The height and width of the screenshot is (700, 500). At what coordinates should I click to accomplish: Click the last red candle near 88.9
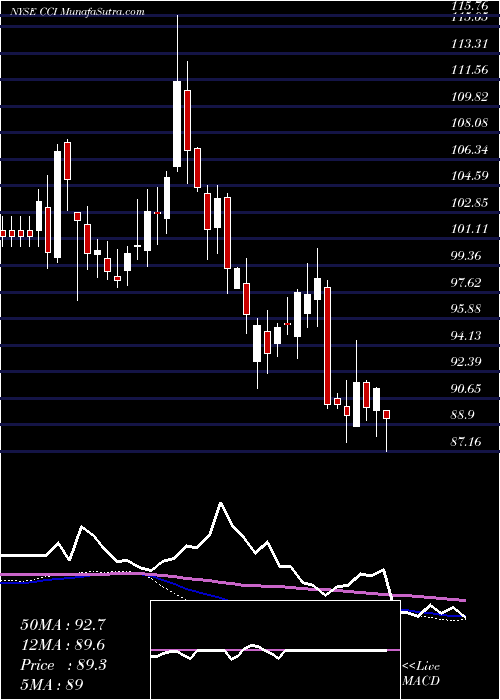pyautogui.click(x=387, y=414)
